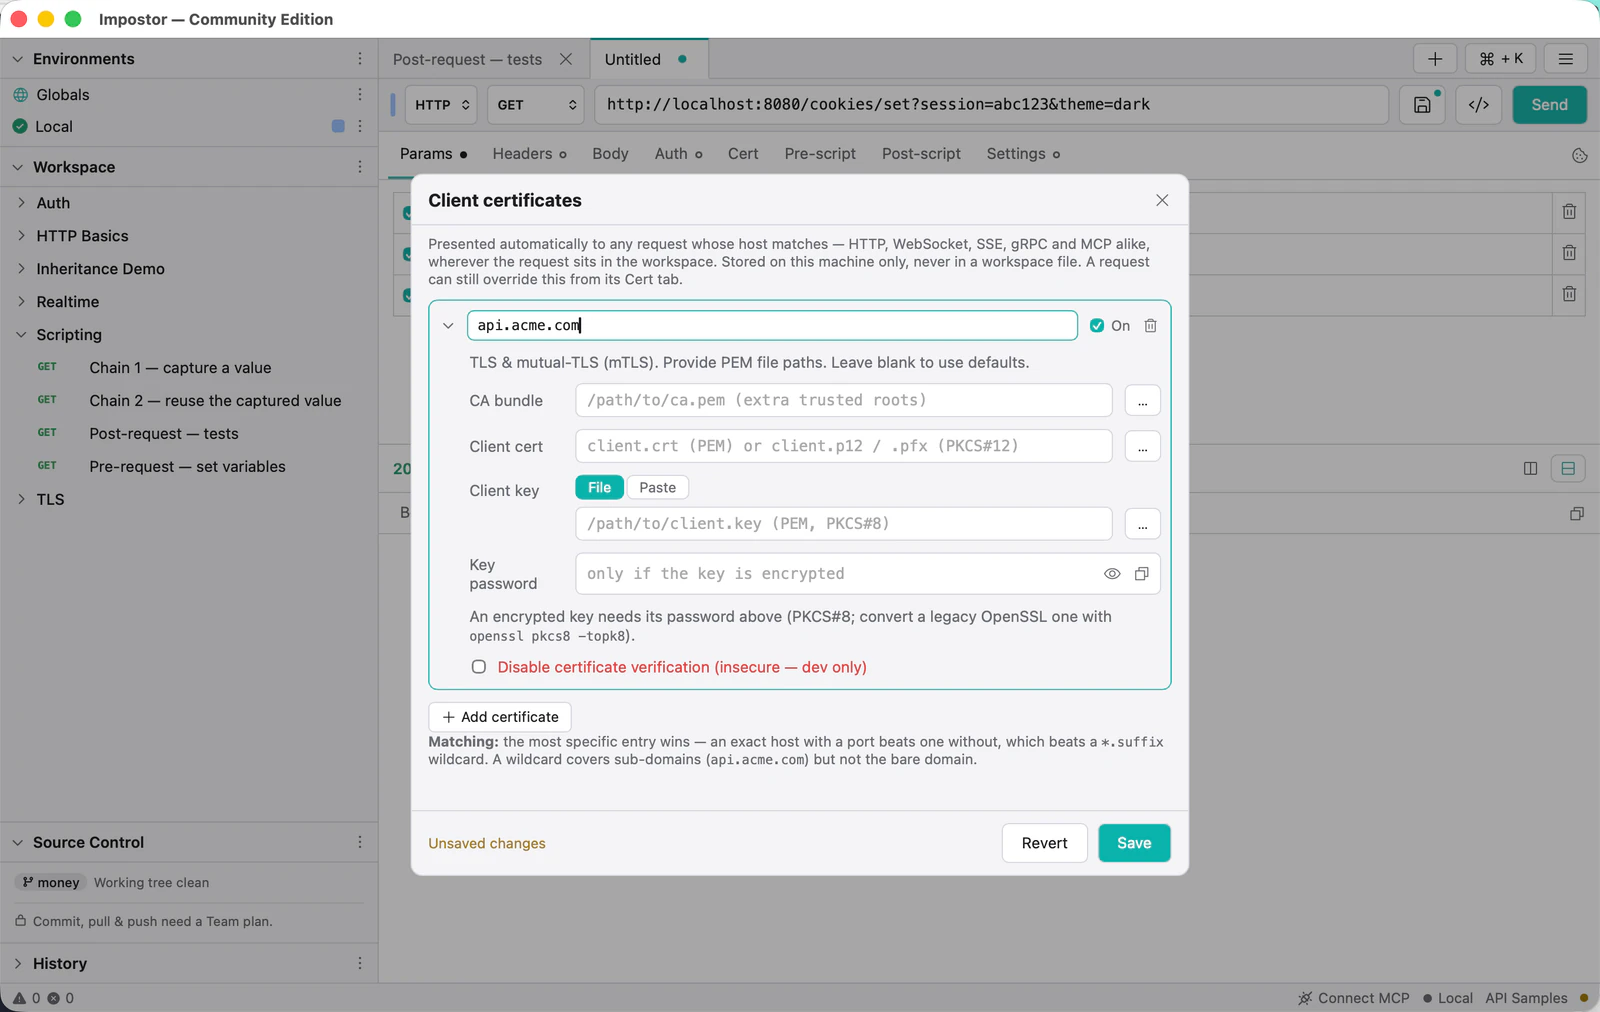Browse for Client cert file
The width and height of the screenshot is (1600, 1012).
1142,447
